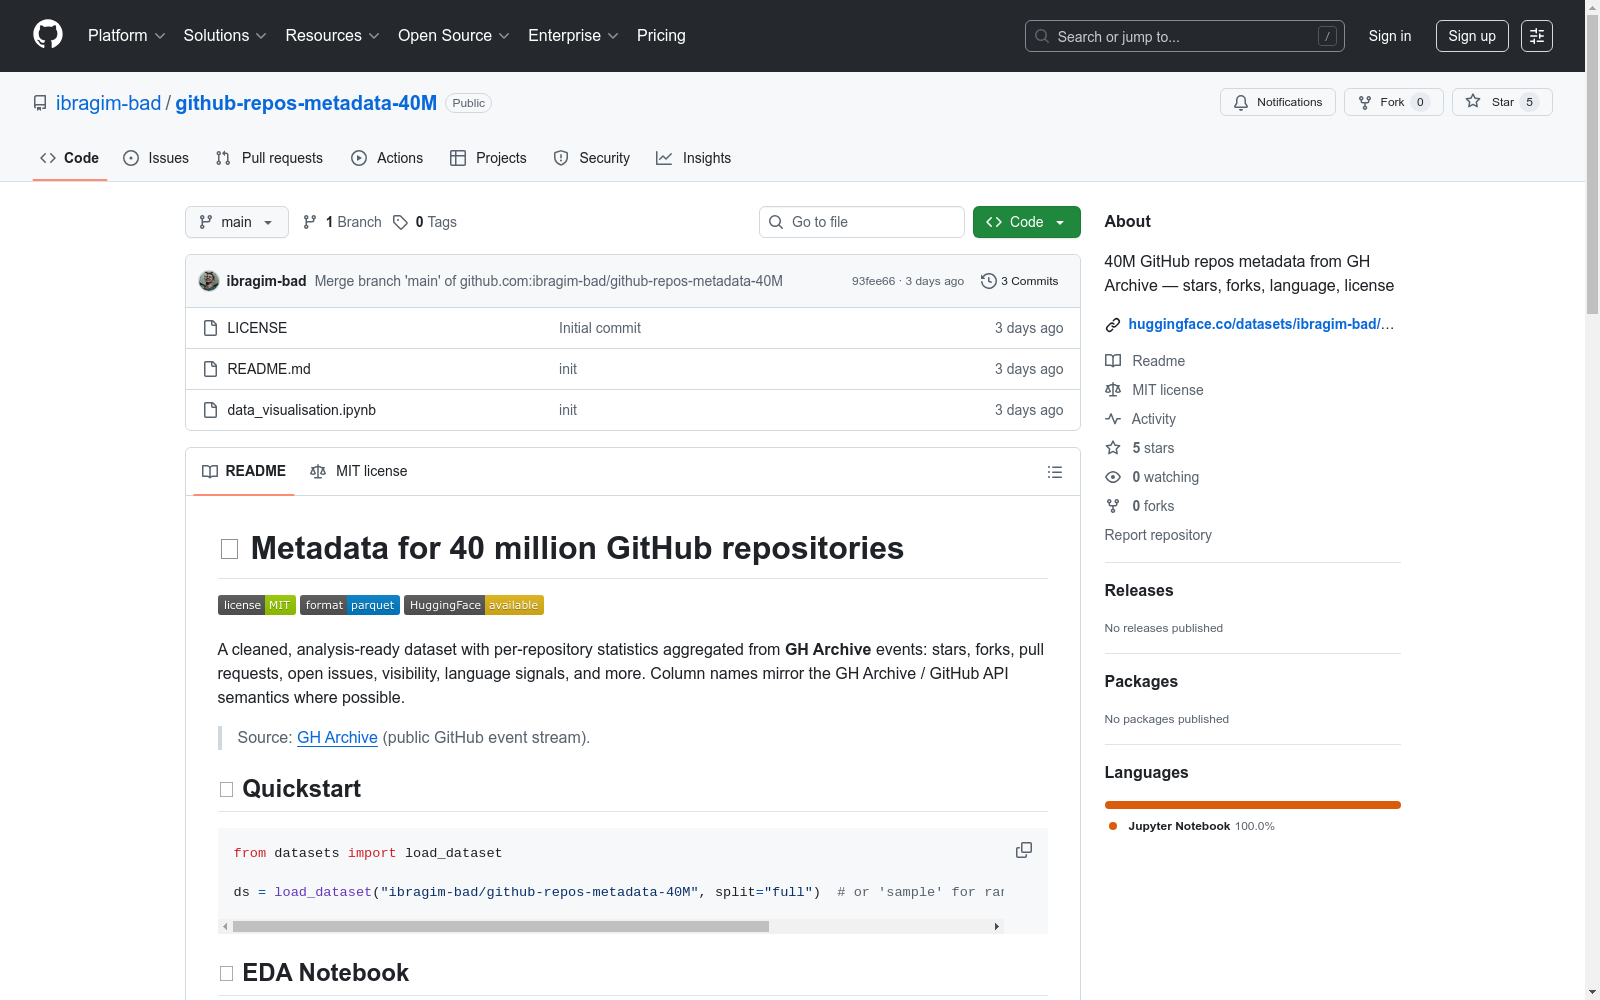The width and height of the screenshot is (1600, 1000).
Task: Open the Pricing link
Action: coord(661,36)
